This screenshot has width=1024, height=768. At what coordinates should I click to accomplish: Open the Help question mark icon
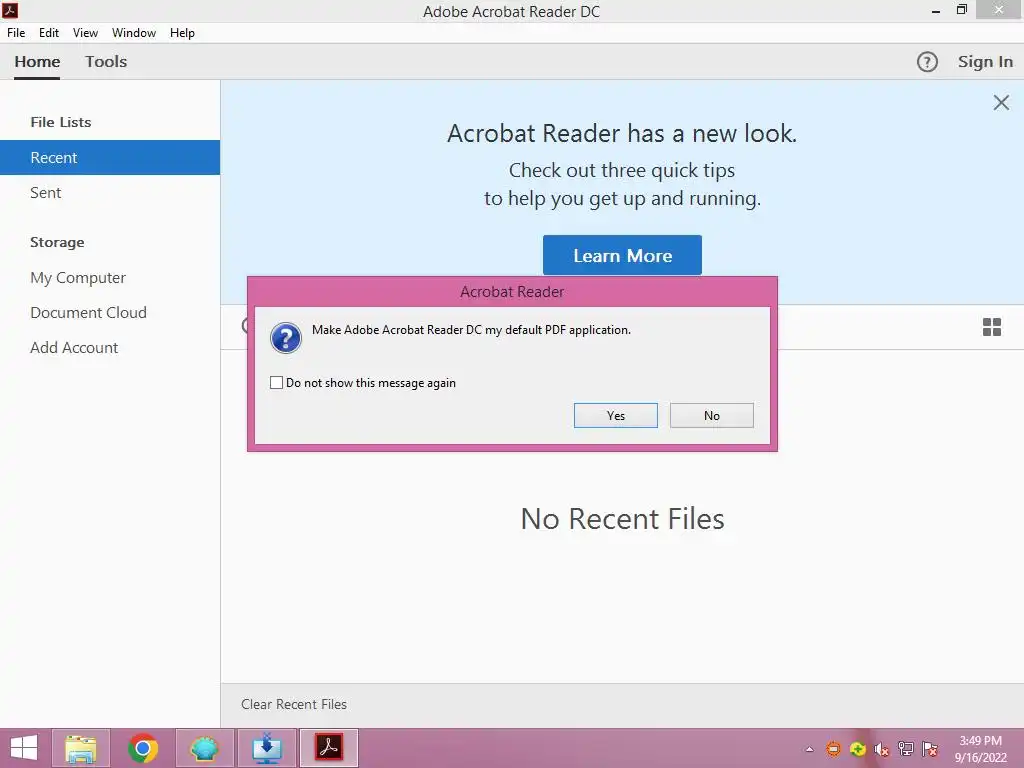pyautogui.click(x=927, y=62)
